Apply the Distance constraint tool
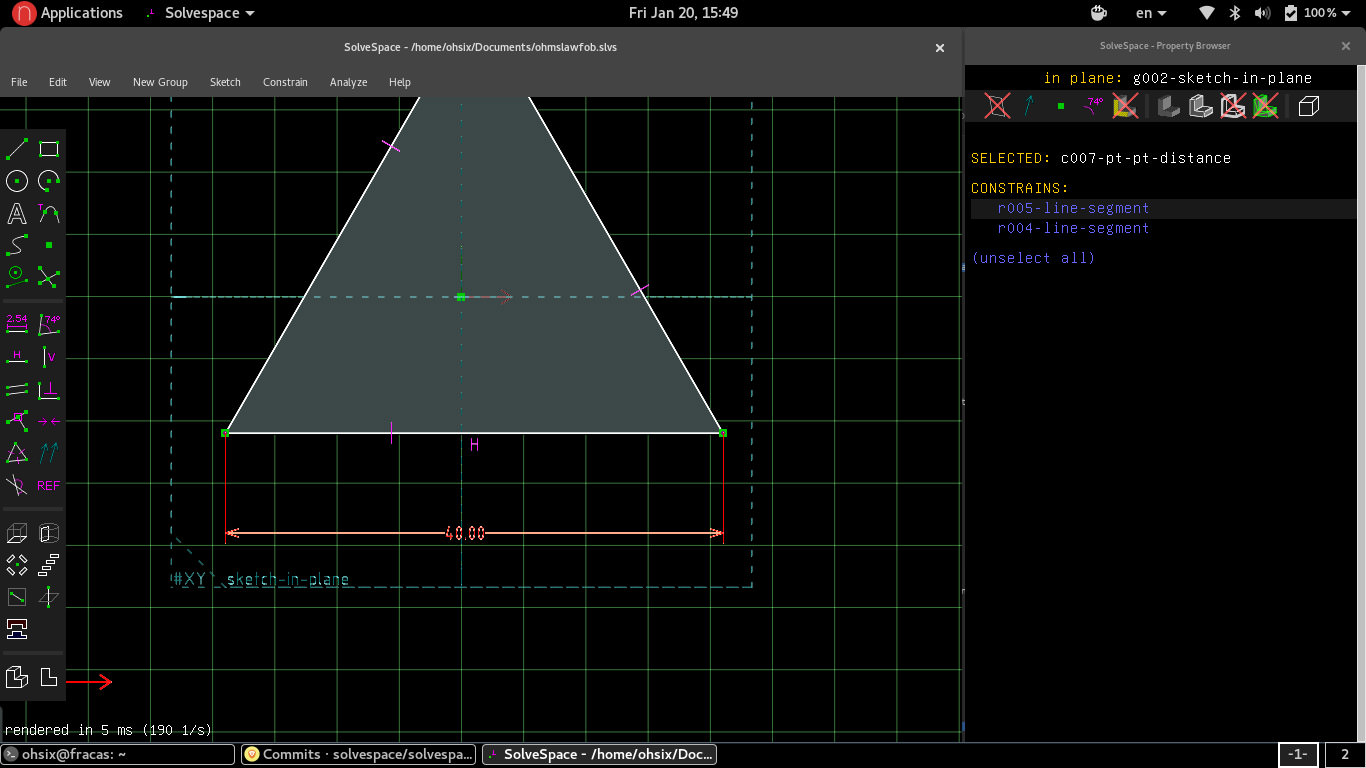The width and height of the screenshot is (1366, 768). point(16,322)
